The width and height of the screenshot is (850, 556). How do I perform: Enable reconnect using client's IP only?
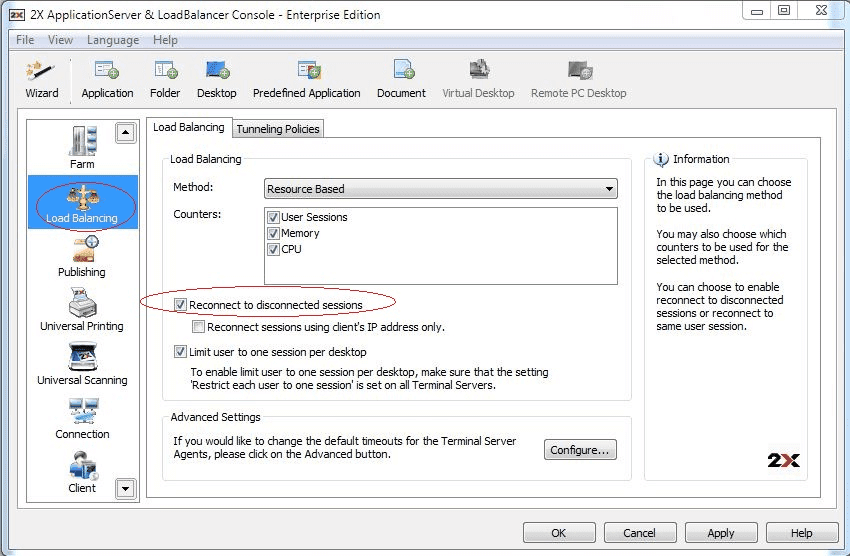[198, 327]
